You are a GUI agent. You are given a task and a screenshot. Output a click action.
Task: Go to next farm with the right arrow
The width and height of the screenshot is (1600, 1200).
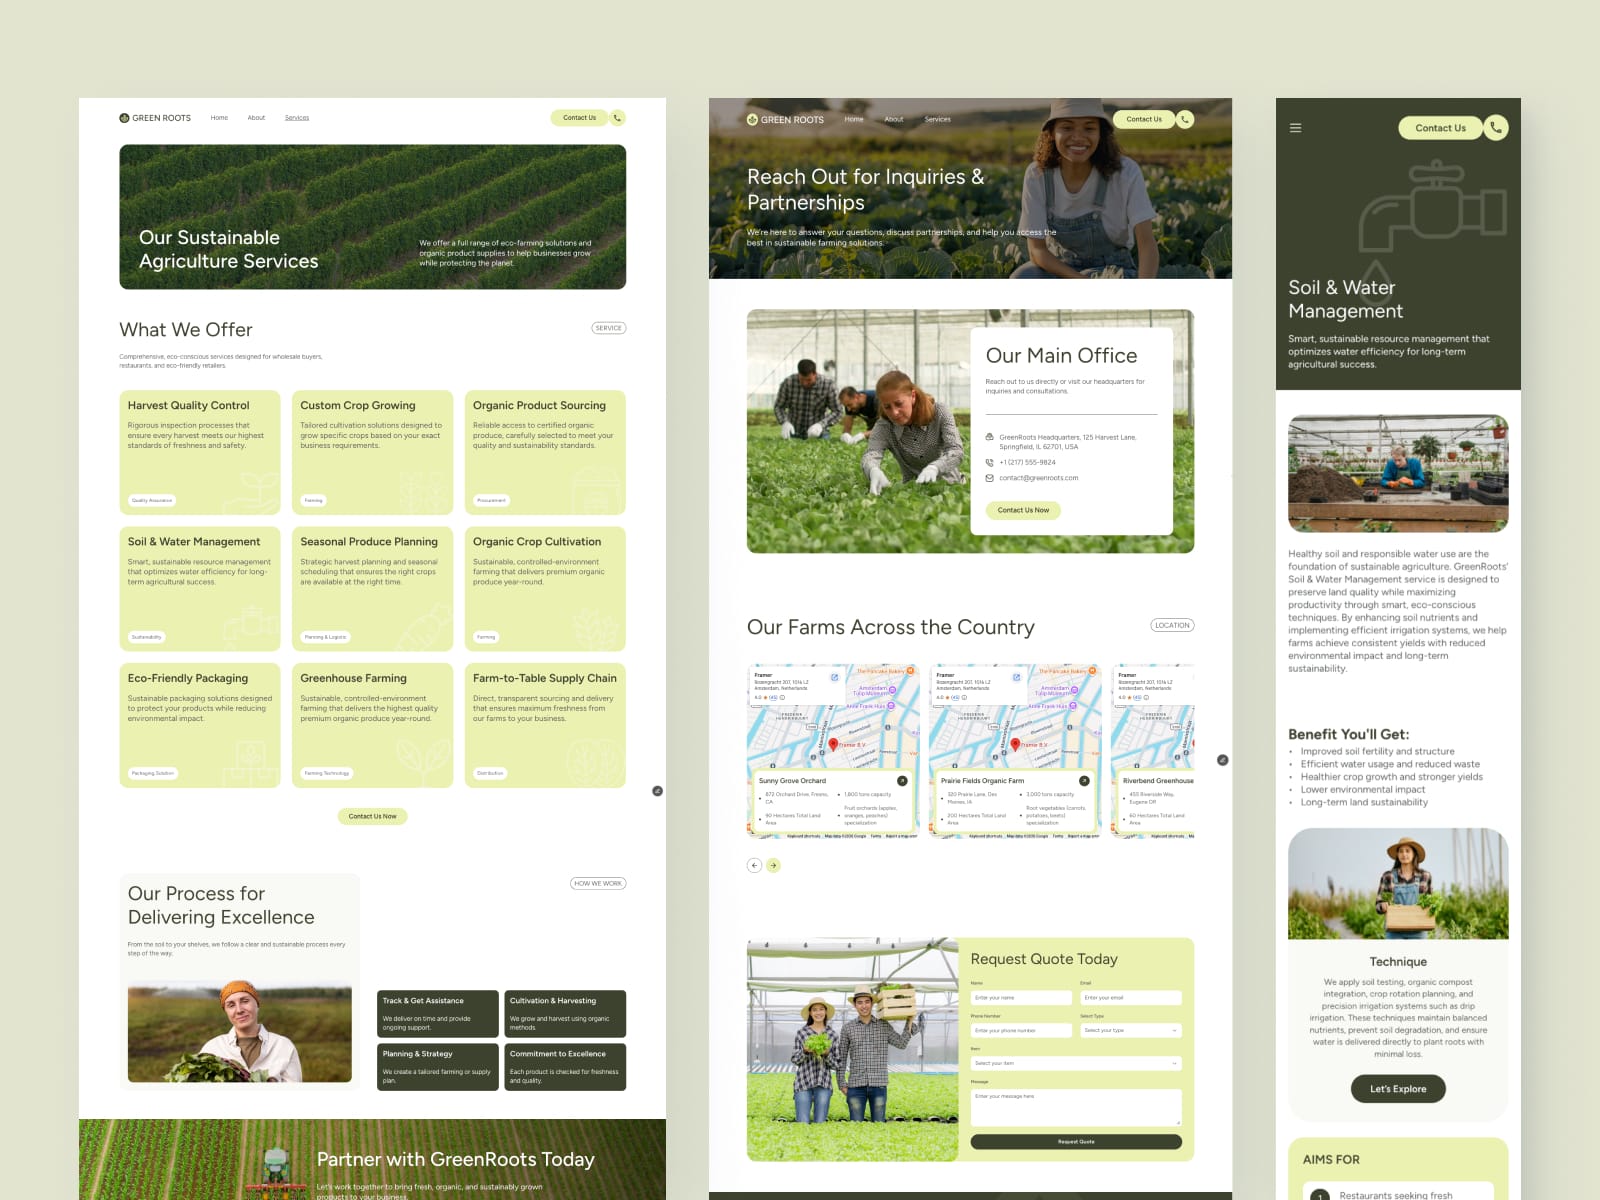[773, 866]
